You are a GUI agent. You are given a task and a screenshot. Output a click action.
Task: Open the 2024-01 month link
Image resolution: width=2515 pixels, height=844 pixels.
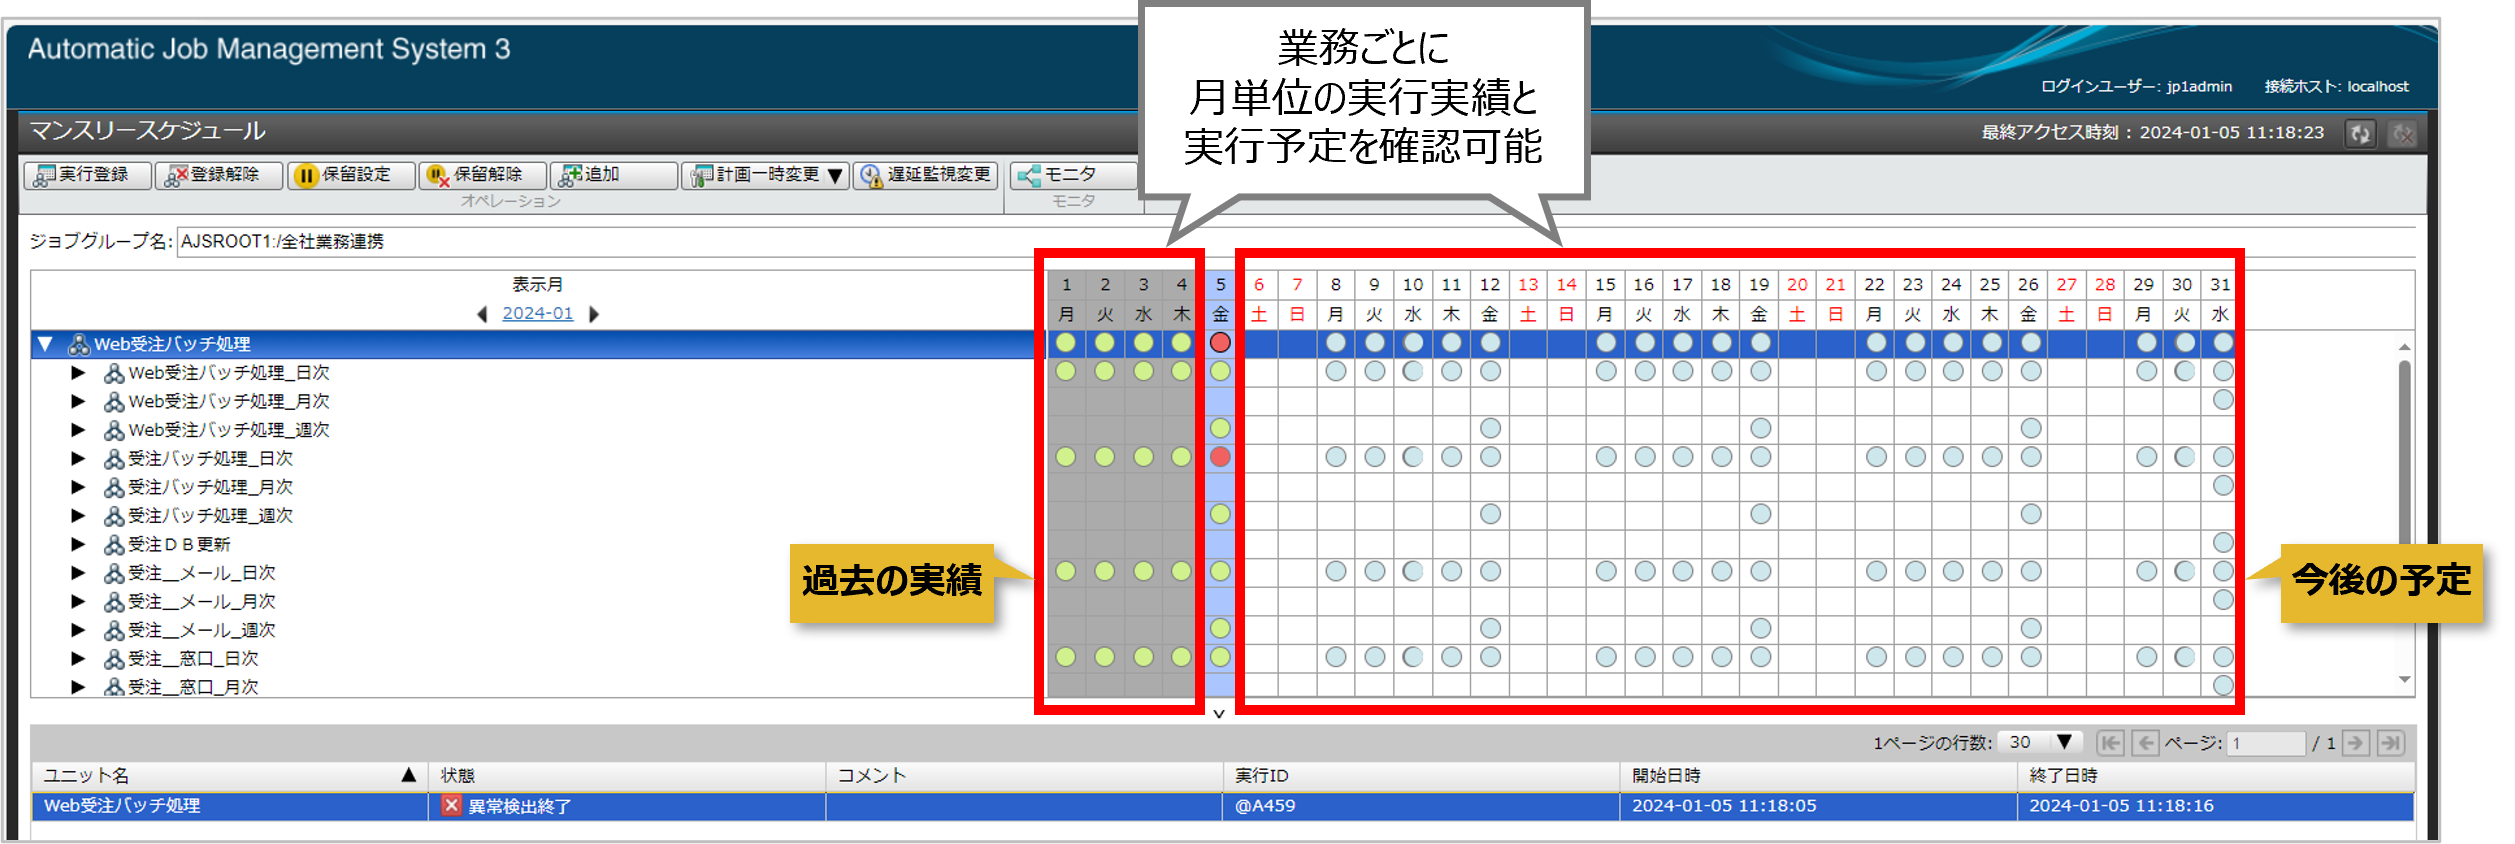click(x=538, y=313)
